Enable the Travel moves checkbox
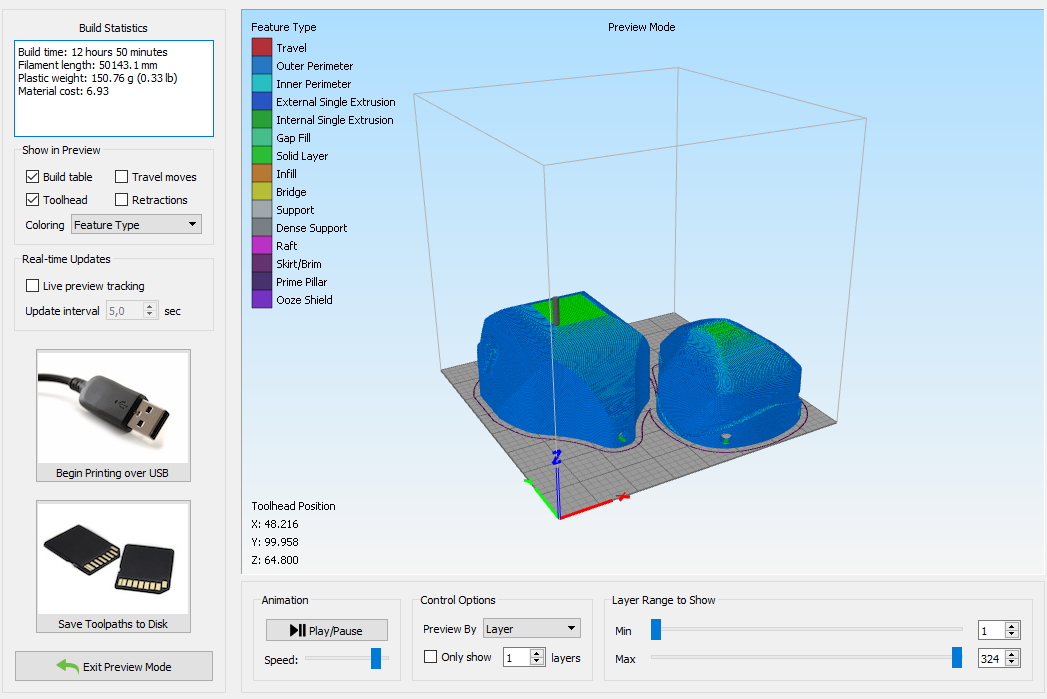This screenshot has height=699, width=1047. (x=122, y=177)
